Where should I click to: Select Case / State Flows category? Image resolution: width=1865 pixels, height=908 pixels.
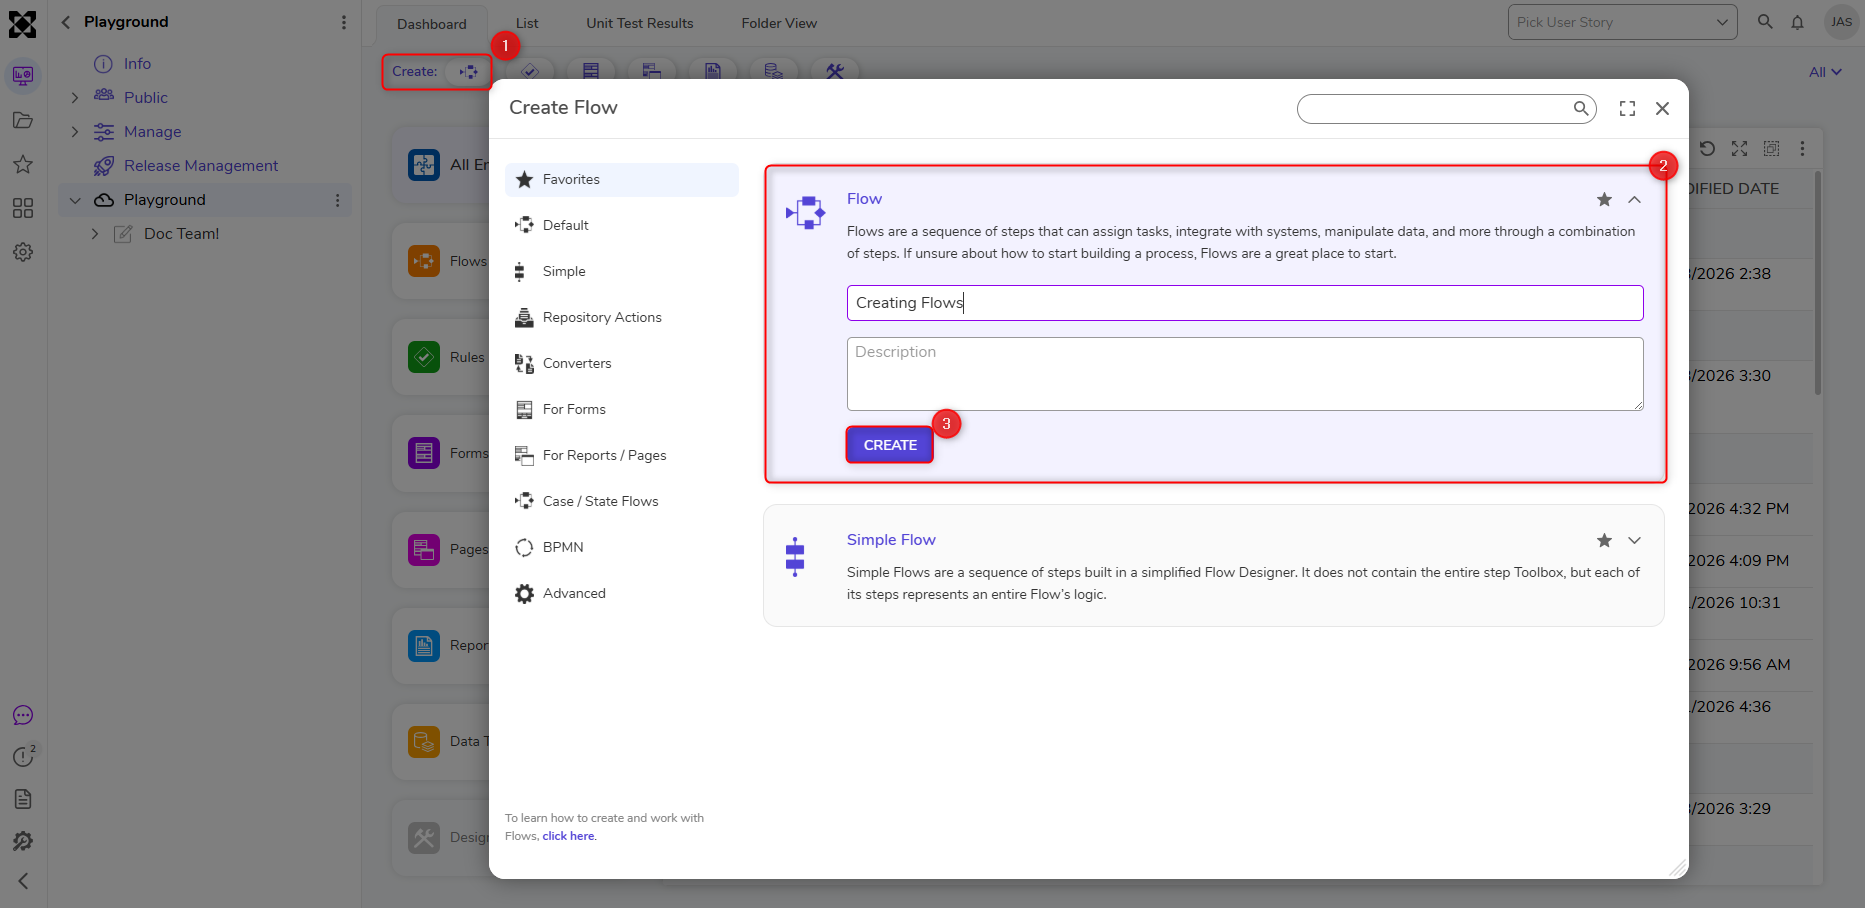point(622,502)
